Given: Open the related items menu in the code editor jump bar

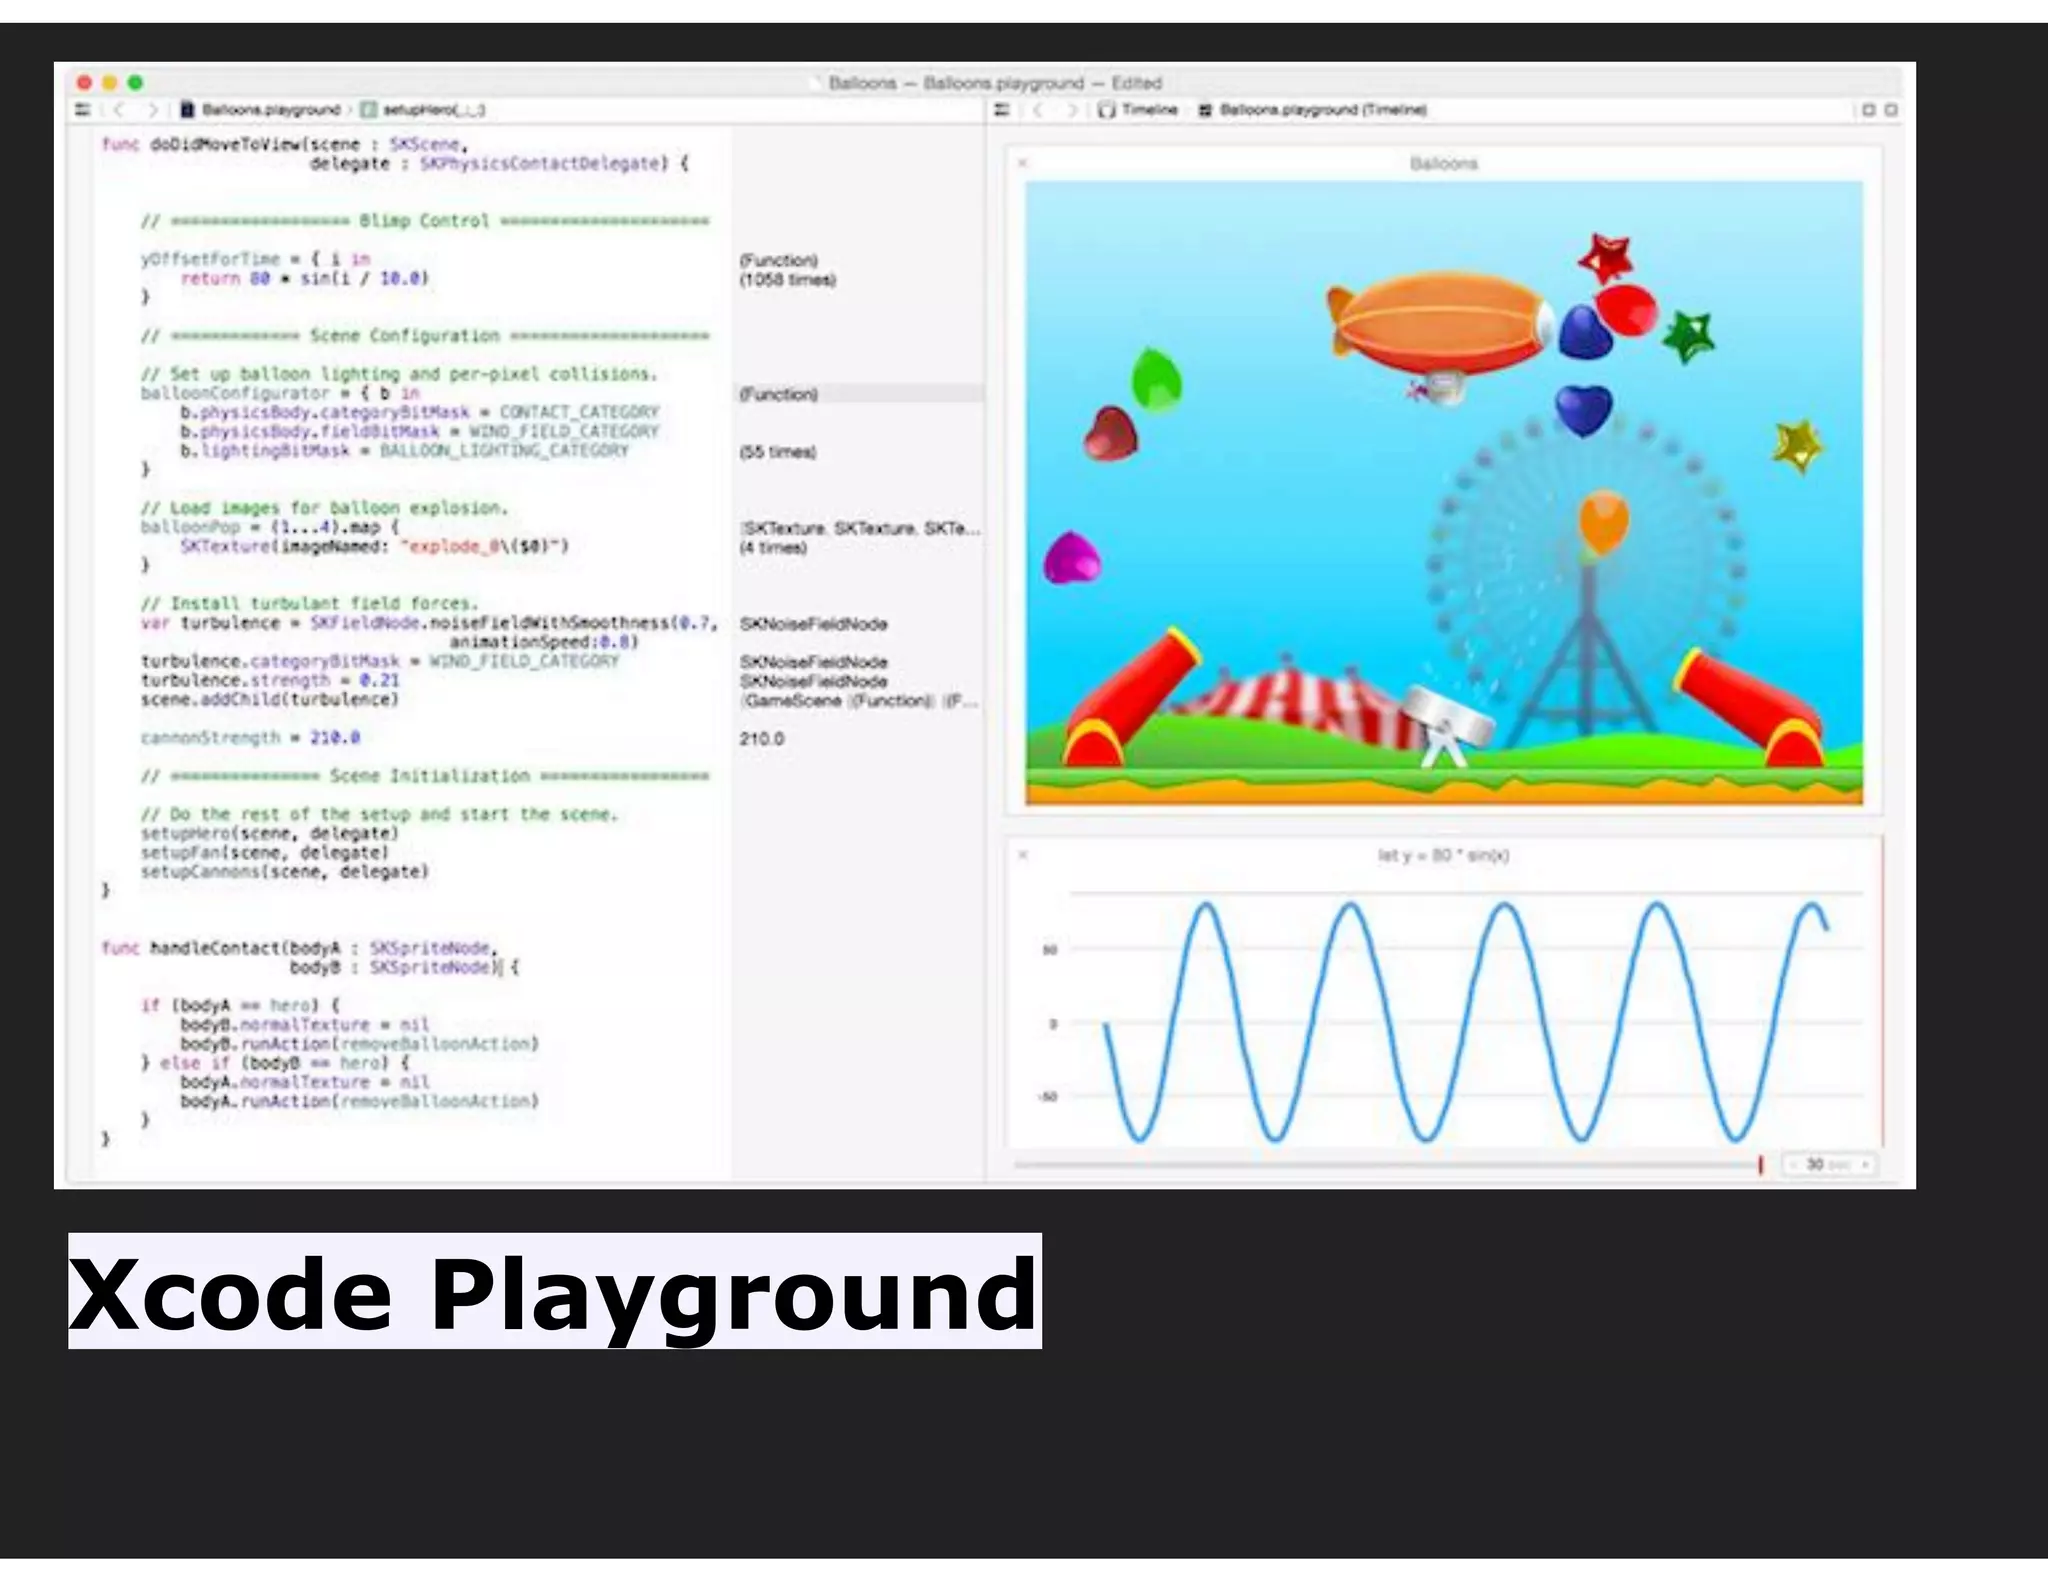Looking at the screenshot, I should click(x=83, y=110).
